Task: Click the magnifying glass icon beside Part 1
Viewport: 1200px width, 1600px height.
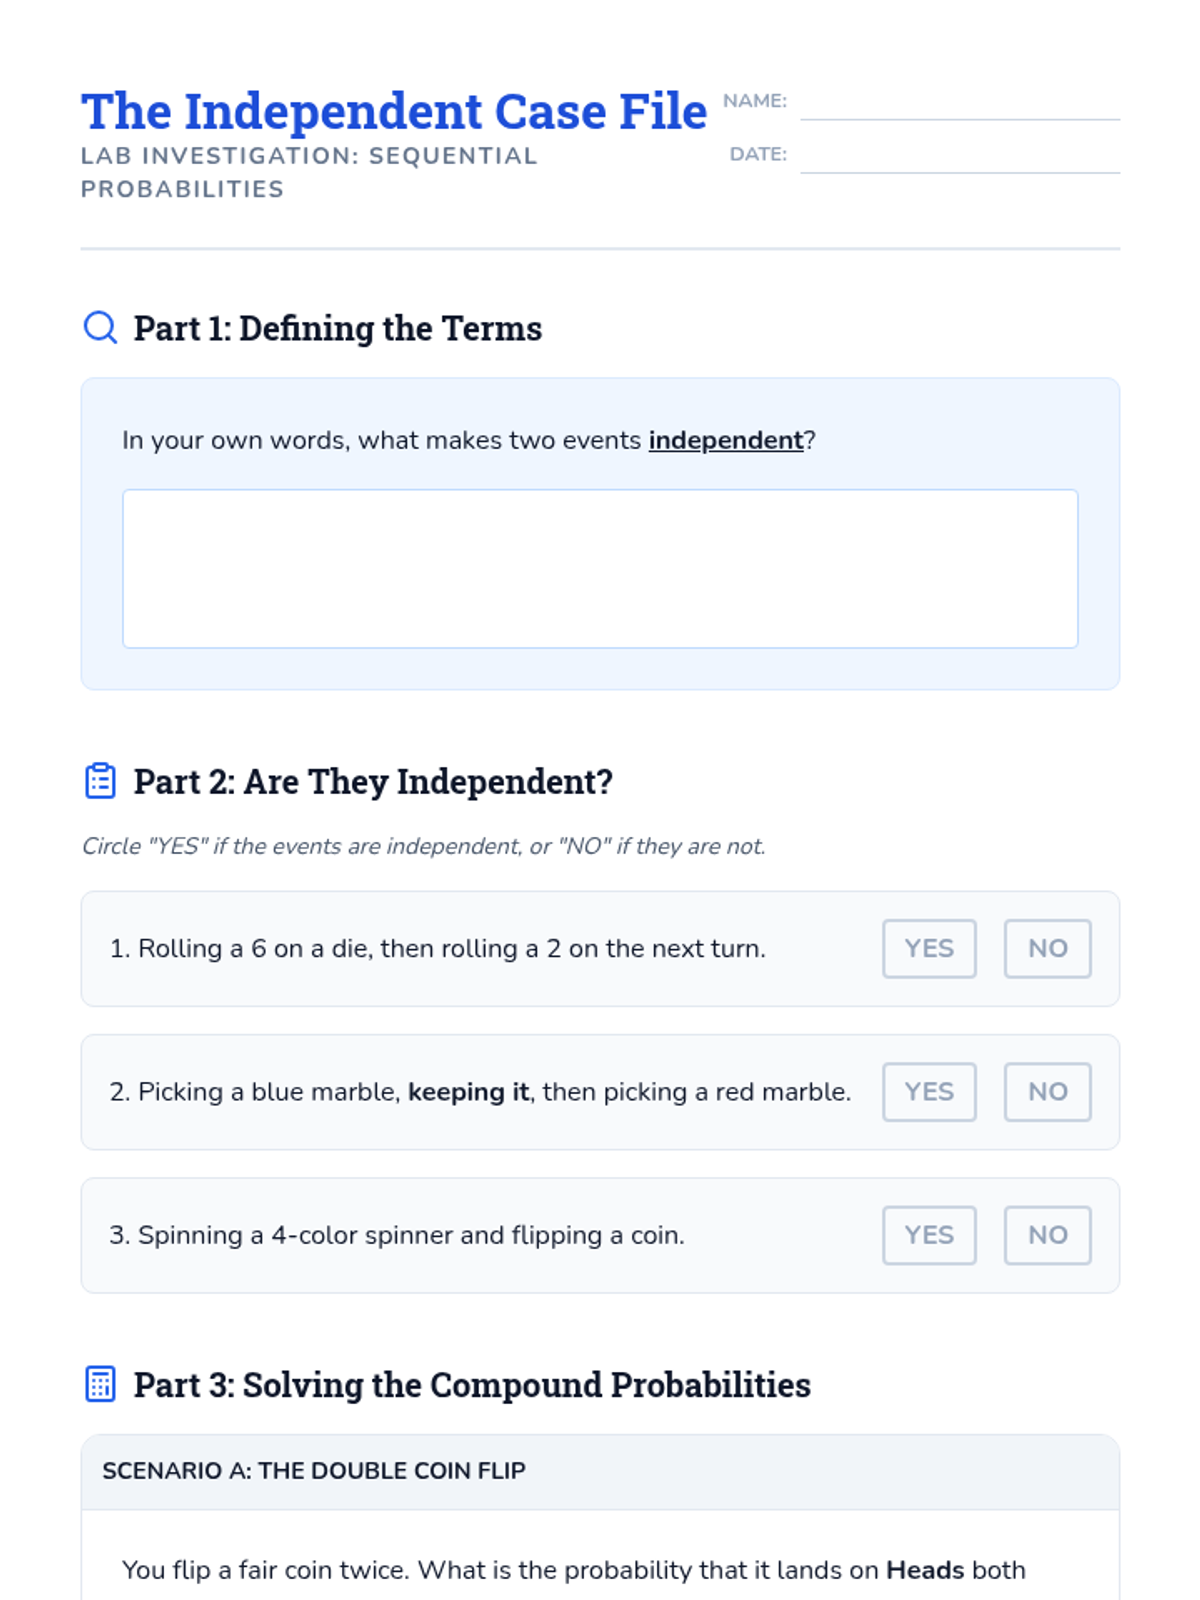Action: pyautogui.click(x=100, y=327)
